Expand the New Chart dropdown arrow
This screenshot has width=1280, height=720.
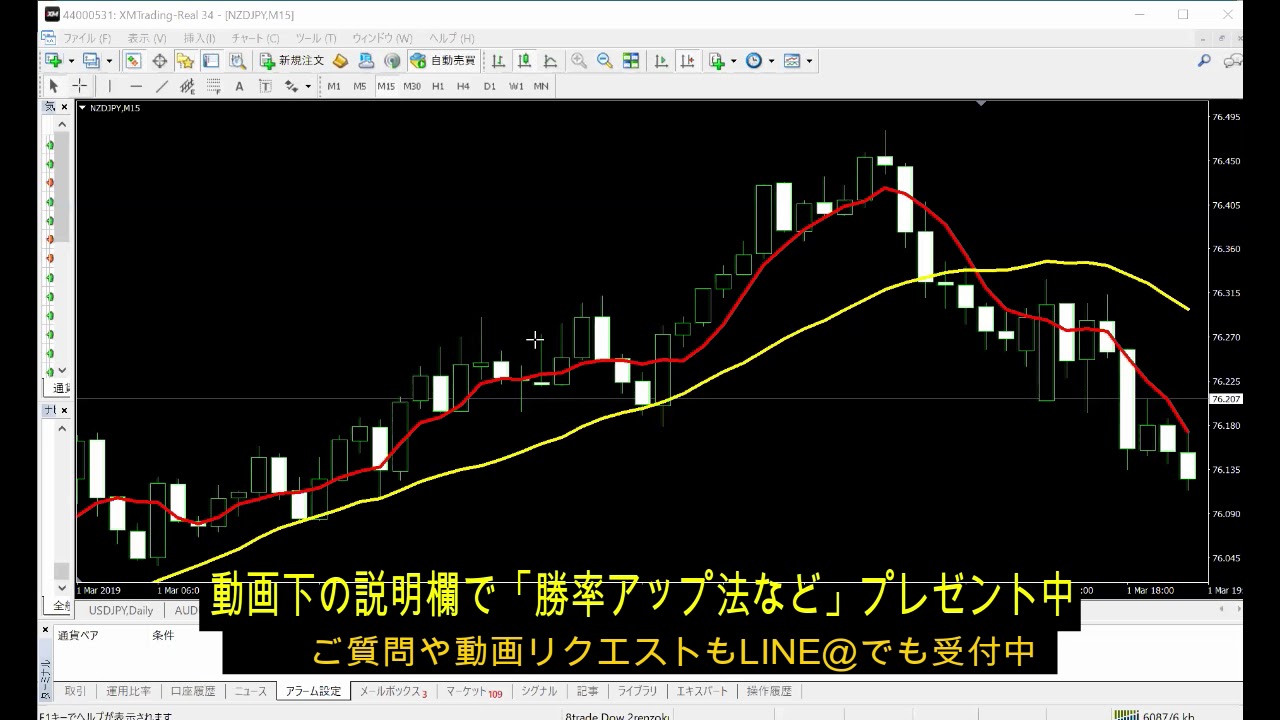(71, 61)
